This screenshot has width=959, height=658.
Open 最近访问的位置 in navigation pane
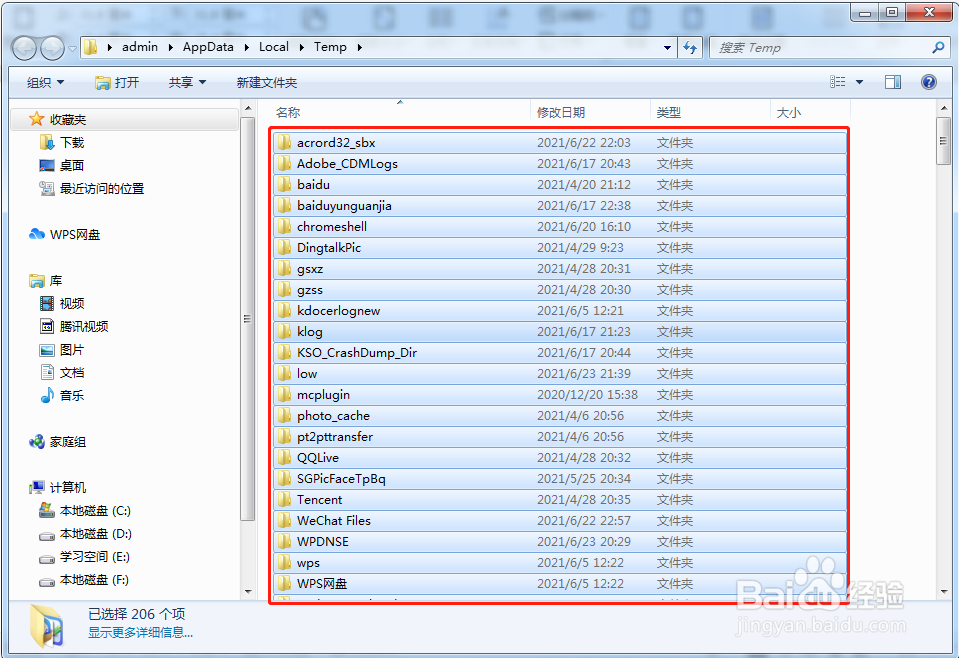92,188
